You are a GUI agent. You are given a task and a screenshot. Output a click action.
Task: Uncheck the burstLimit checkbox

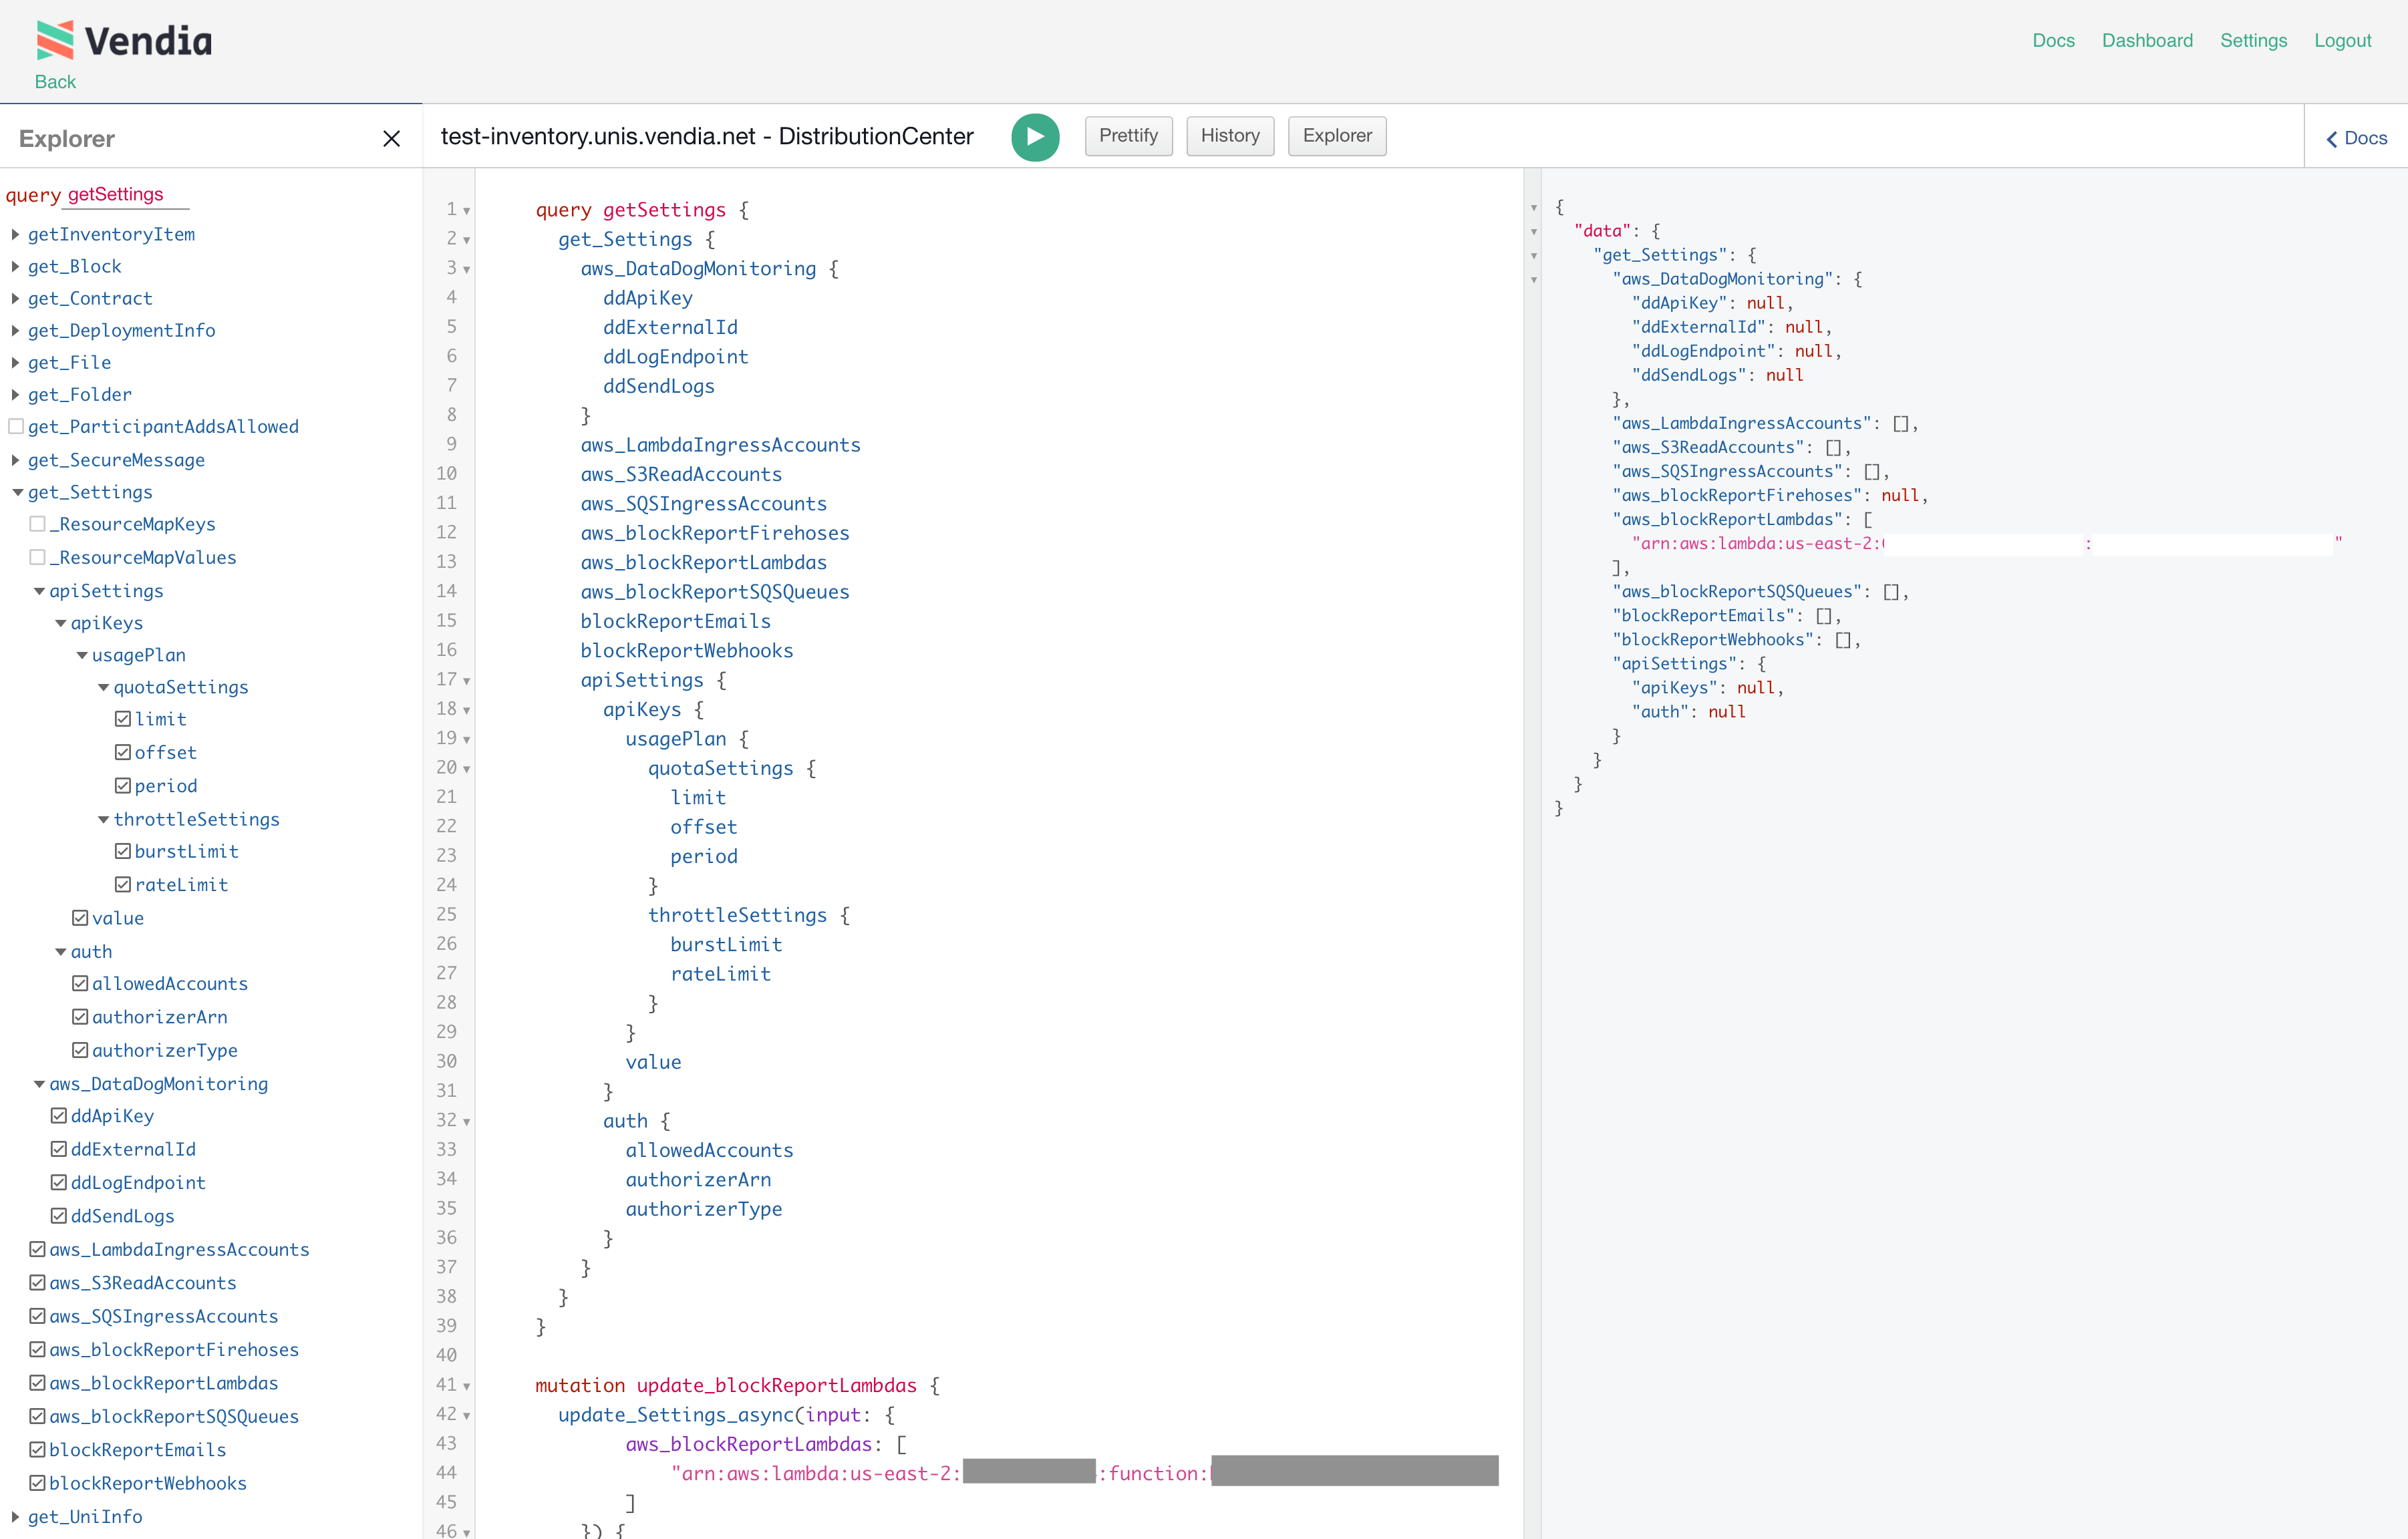pos(123,851)
